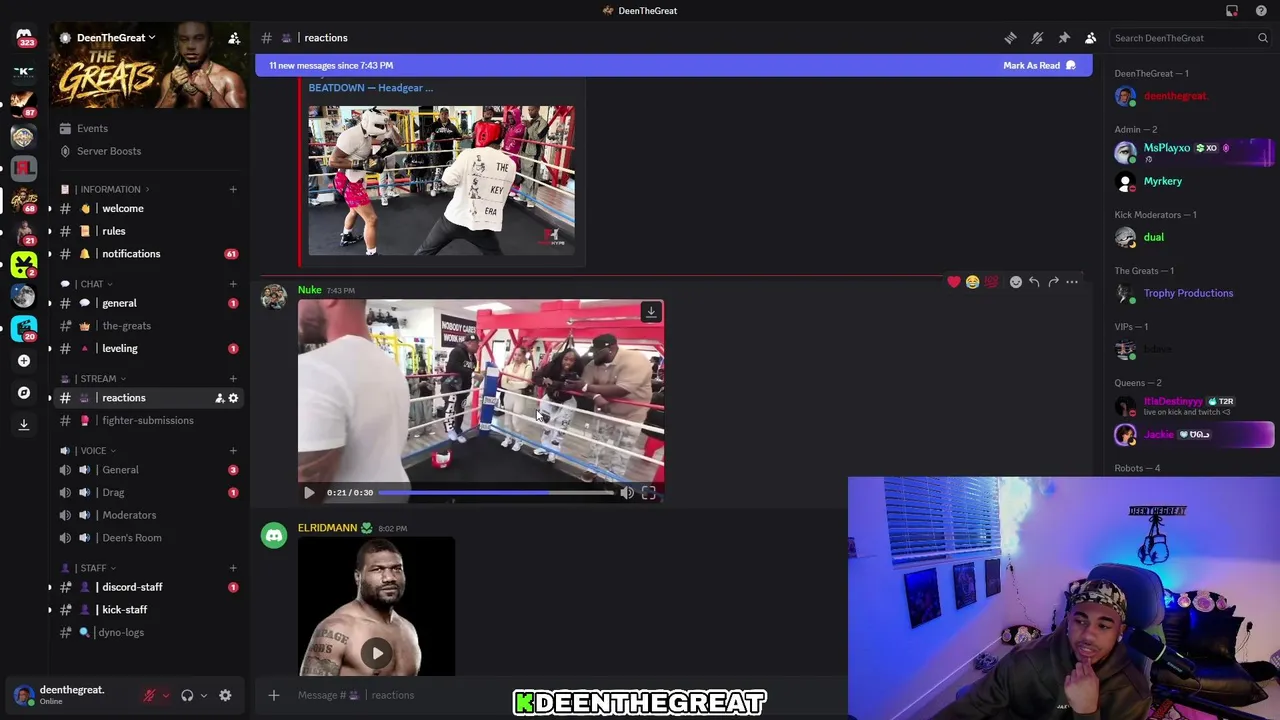Create channel in VOICE category
This screenshot has height=720, width=1280.
tap(233, 451)
